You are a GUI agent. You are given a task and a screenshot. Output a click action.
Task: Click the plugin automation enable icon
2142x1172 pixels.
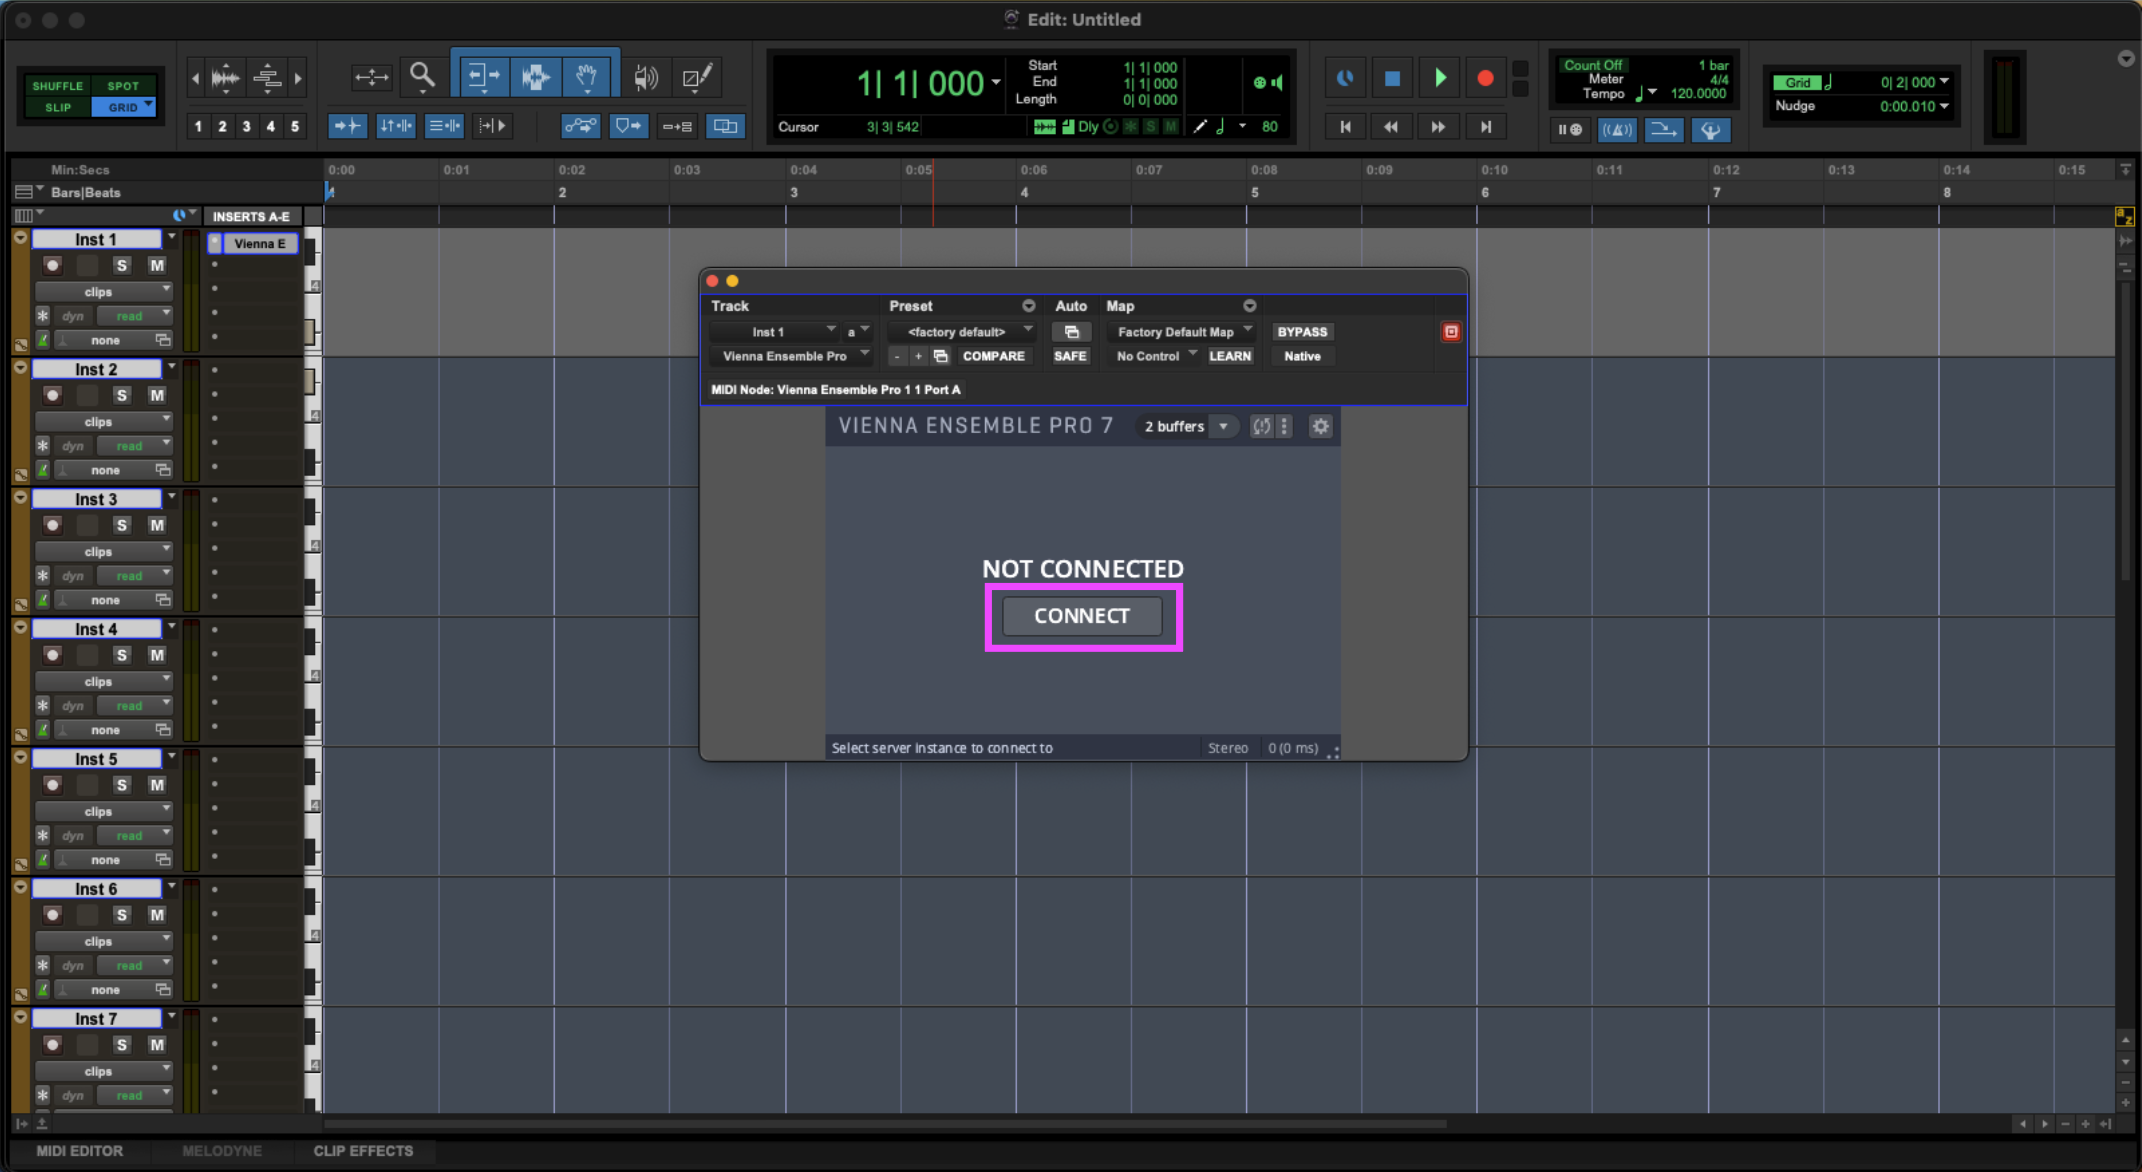(x=1071, y=332)
